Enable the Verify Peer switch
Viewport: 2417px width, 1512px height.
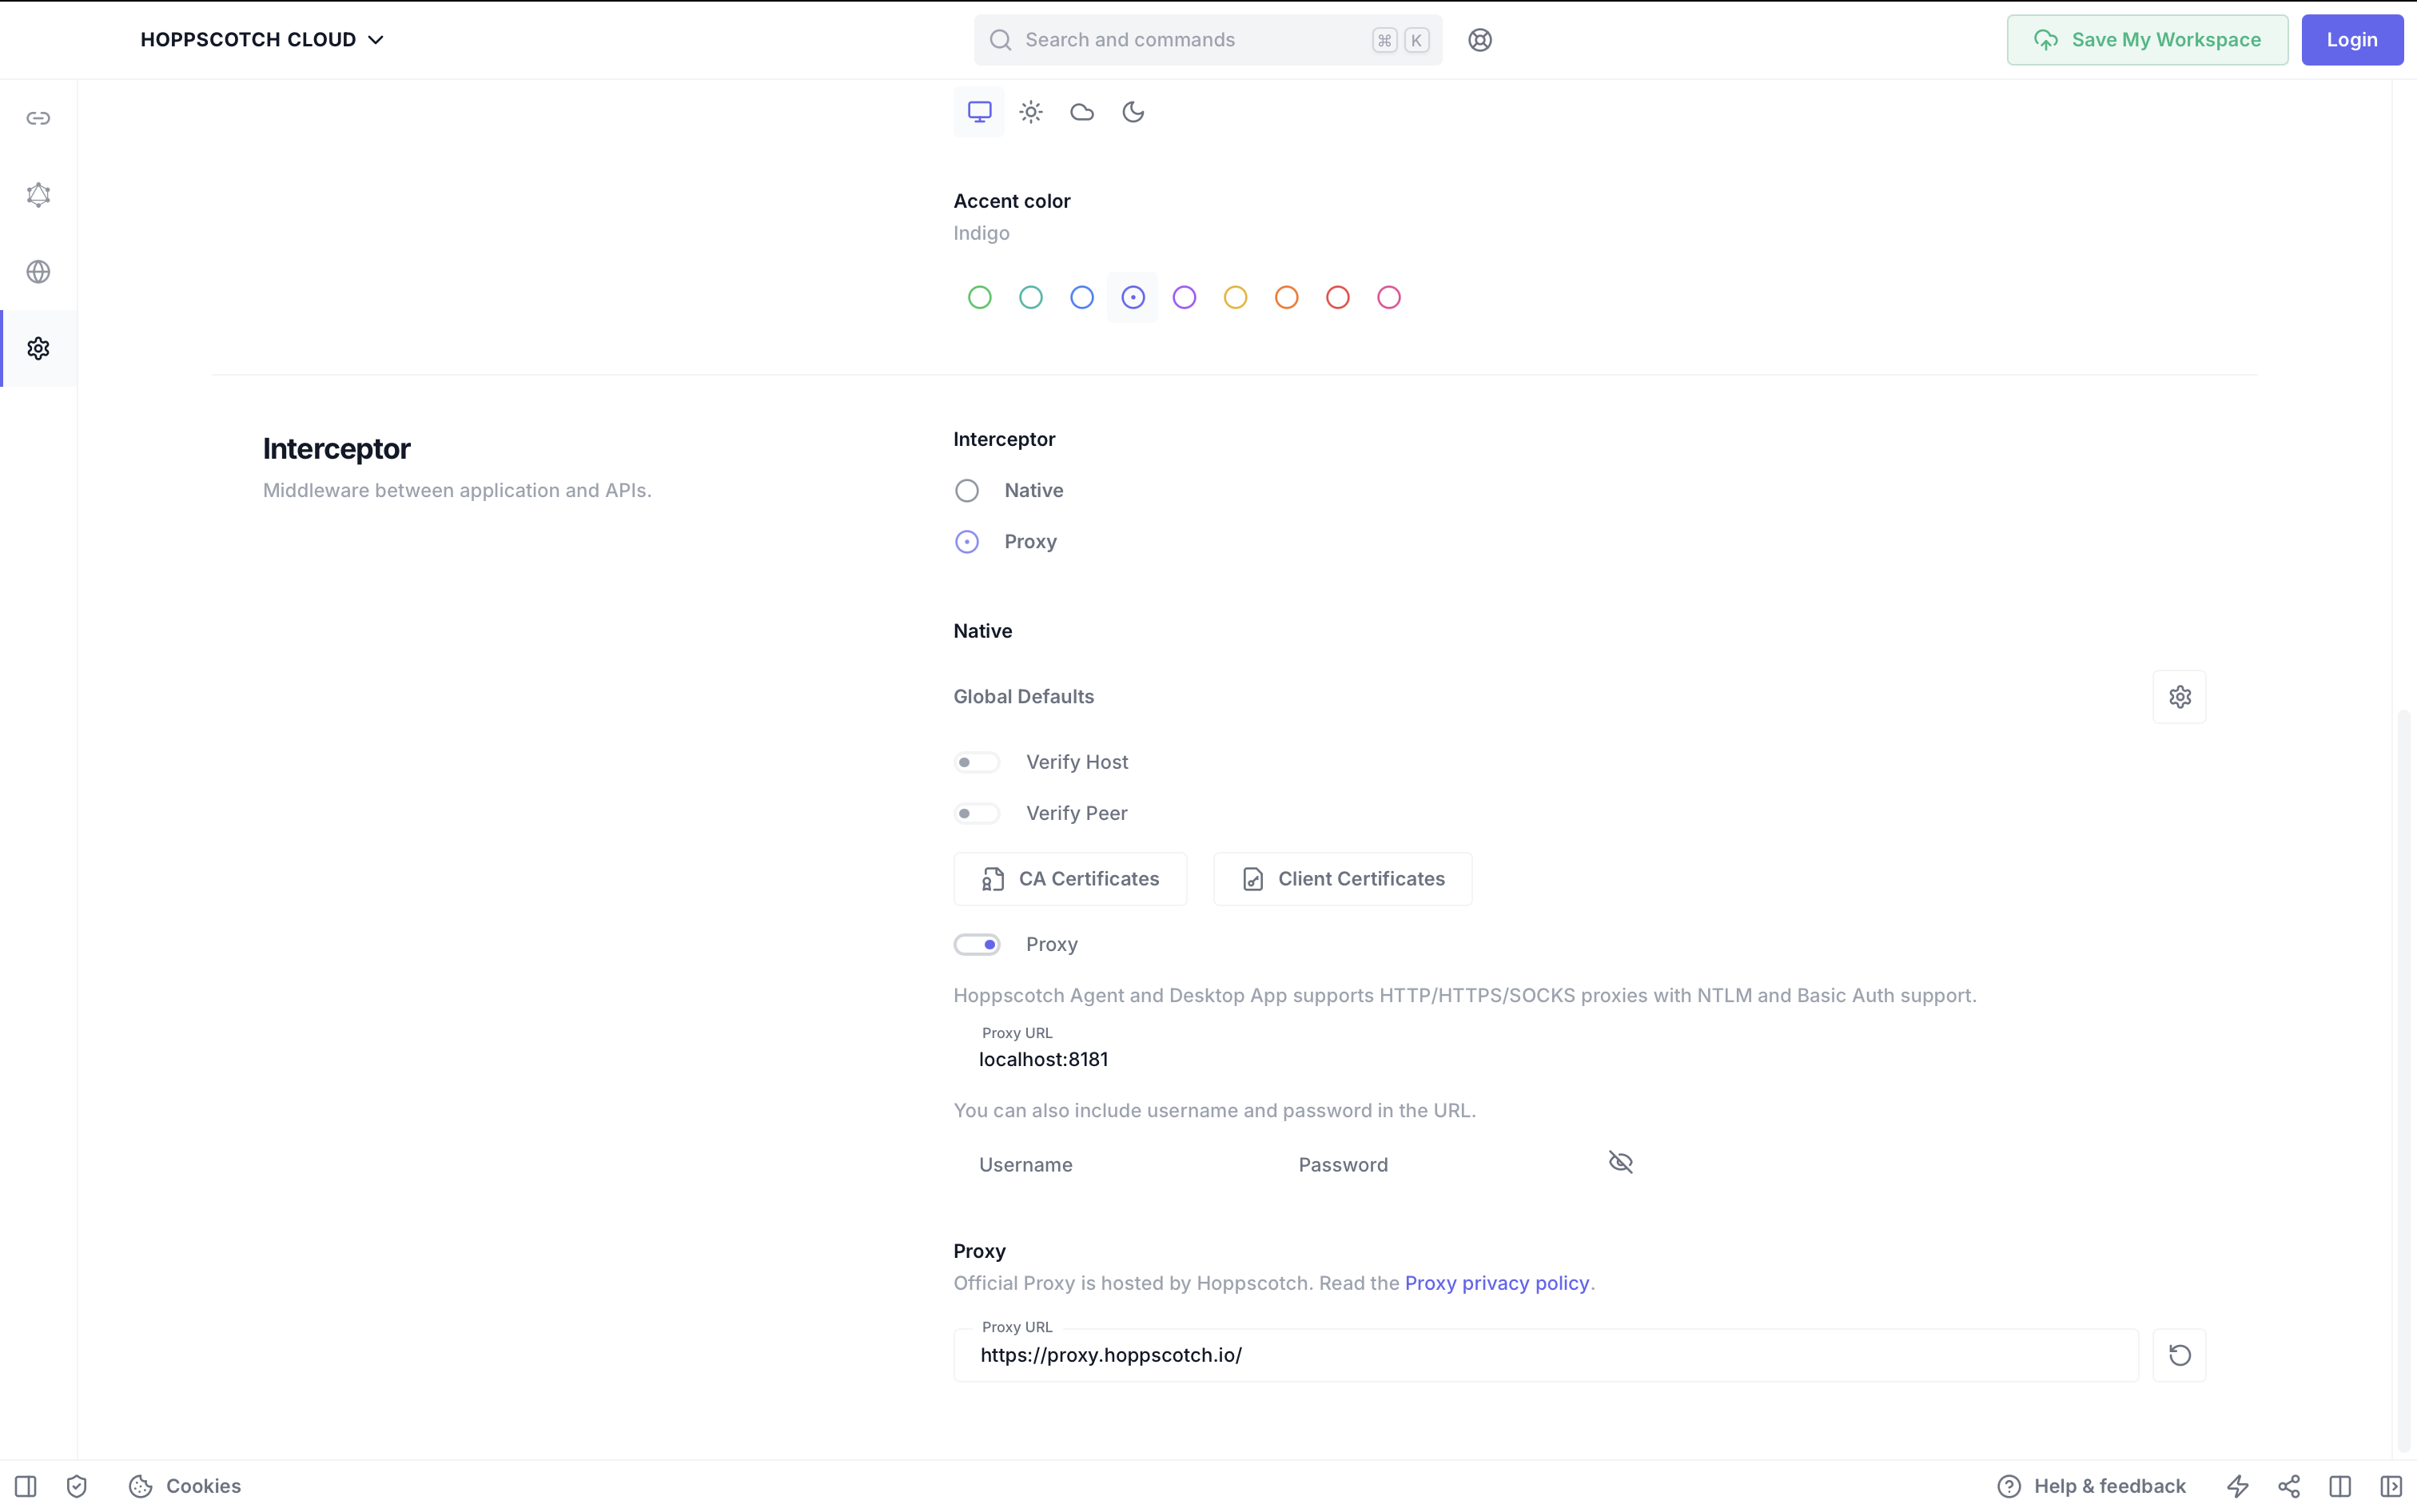click(x=977, y=814)
